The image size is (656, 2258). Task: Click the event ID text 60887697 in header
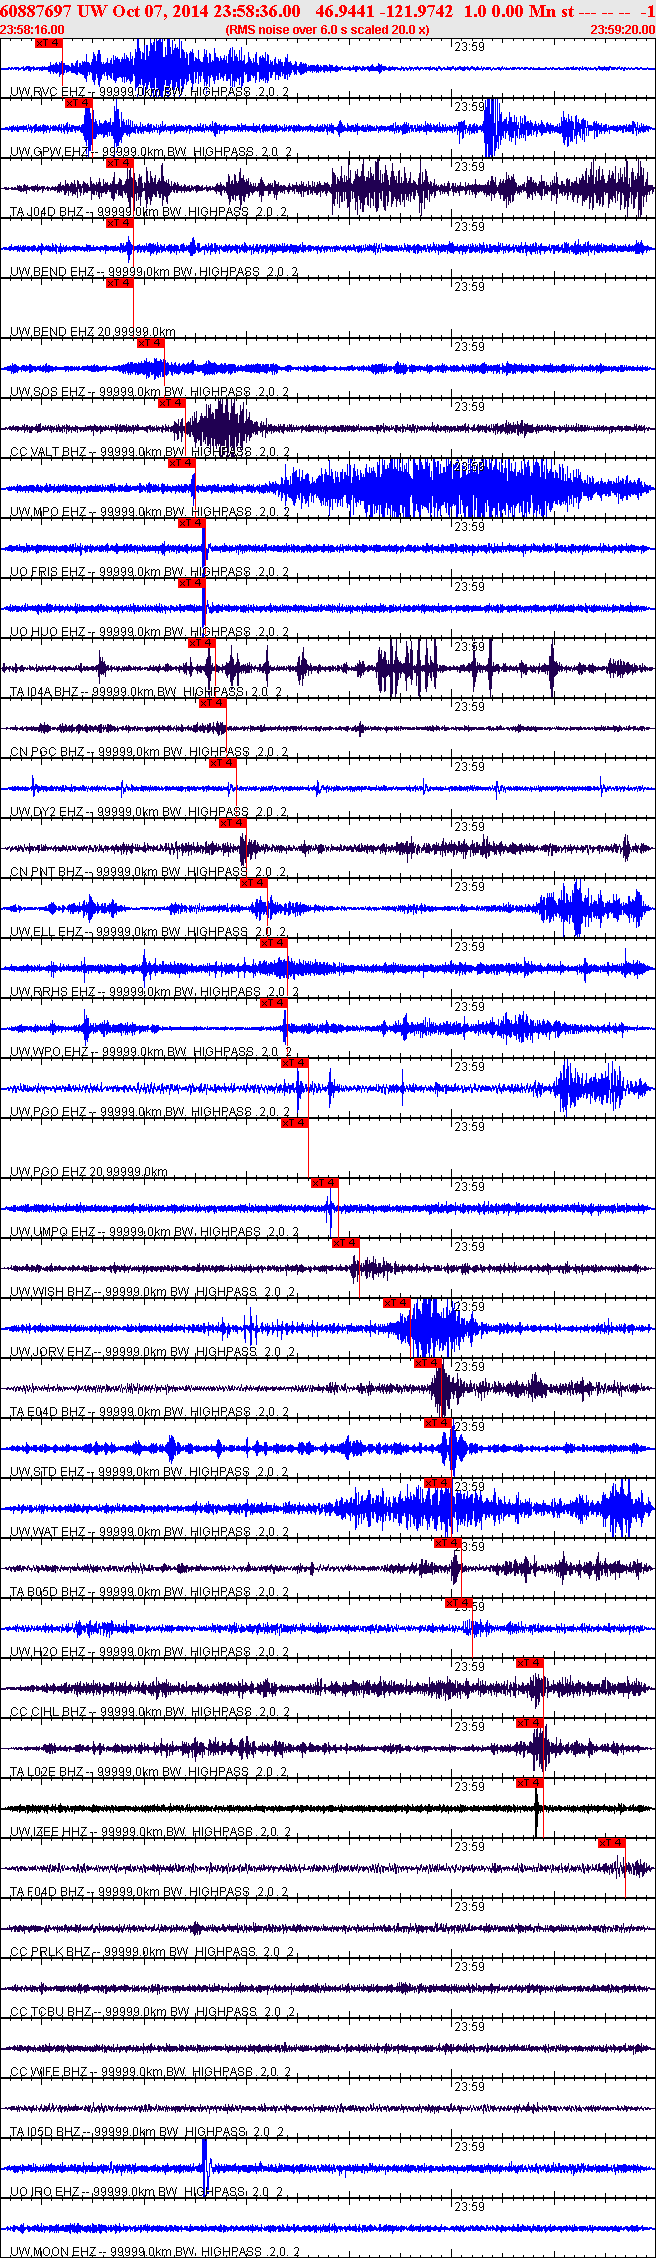pyautogui.click(x=35, y=11)
